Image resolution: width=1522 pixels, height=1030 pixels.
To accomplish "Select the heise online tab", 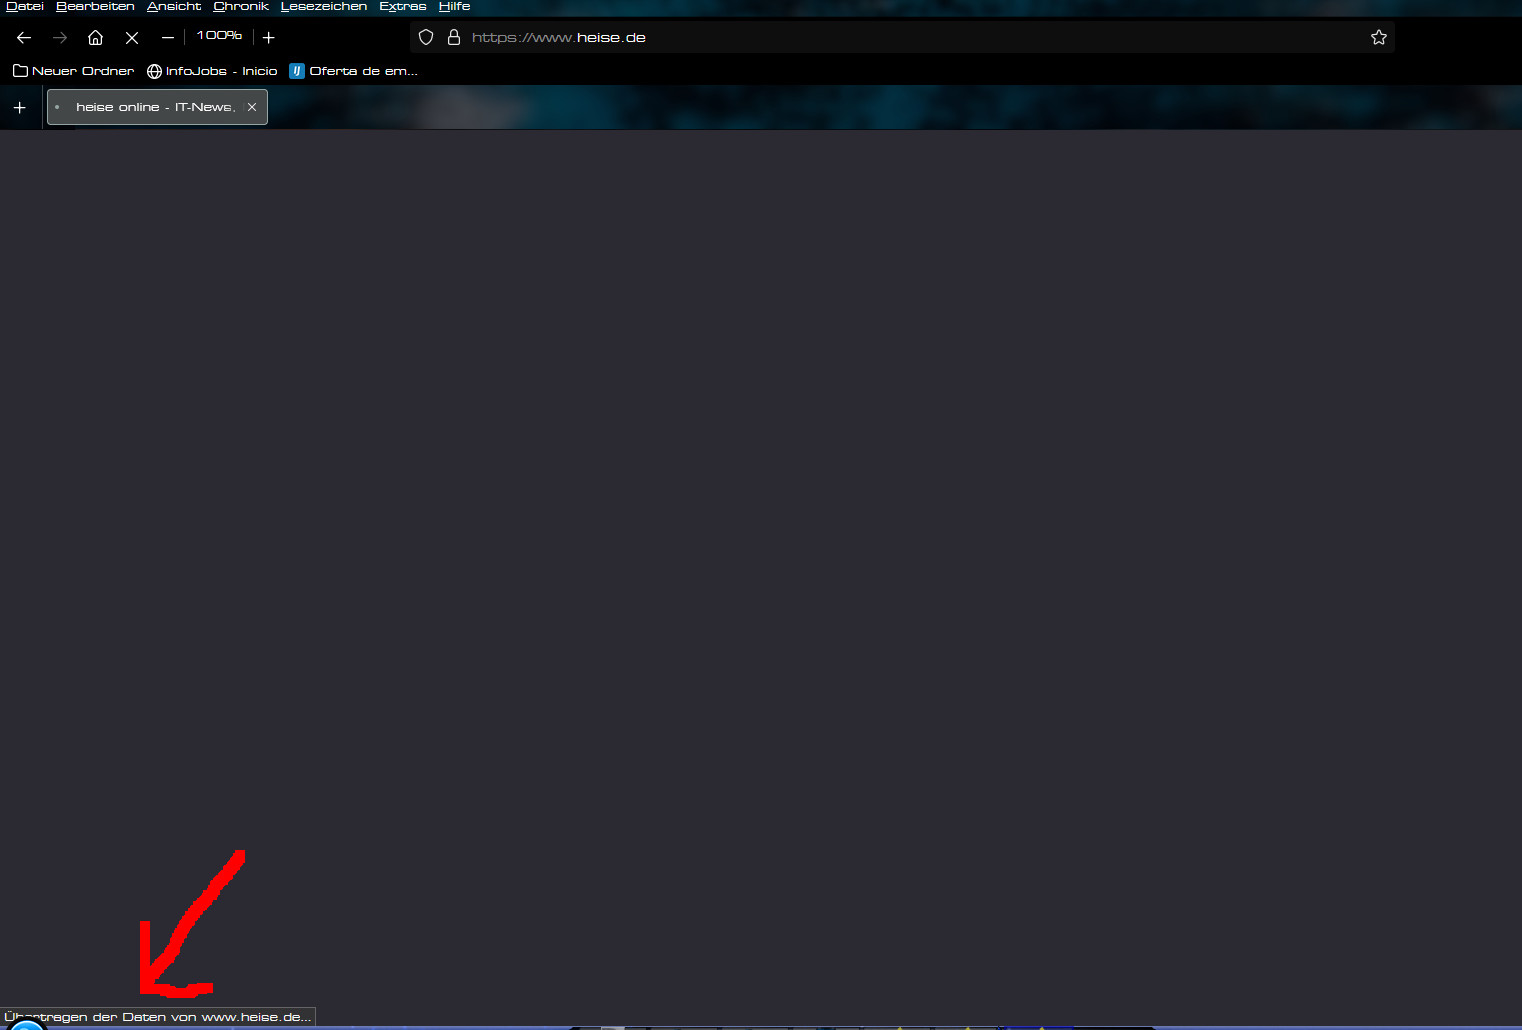I will [x=157, y=107].
